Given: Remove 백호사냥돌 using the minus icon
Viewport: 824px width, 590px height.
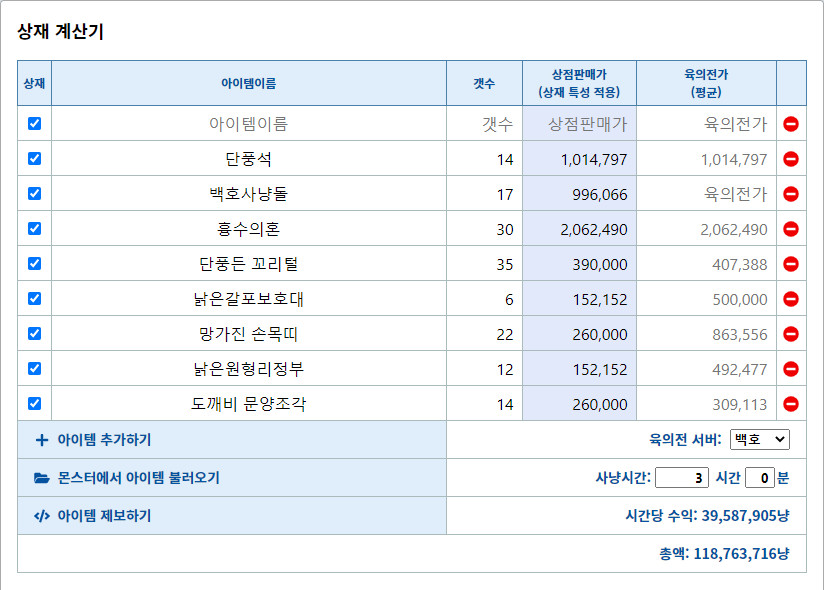Looking at the screenshot, I should coord(791,193).
